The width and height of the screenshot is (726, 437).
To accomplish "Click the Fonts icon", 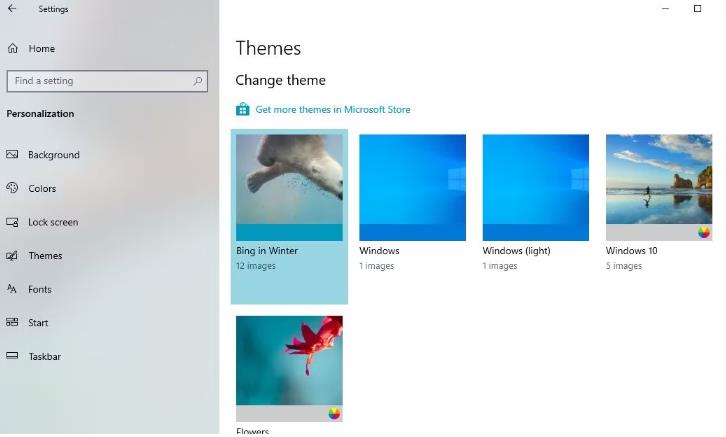I will pos(12,289).
